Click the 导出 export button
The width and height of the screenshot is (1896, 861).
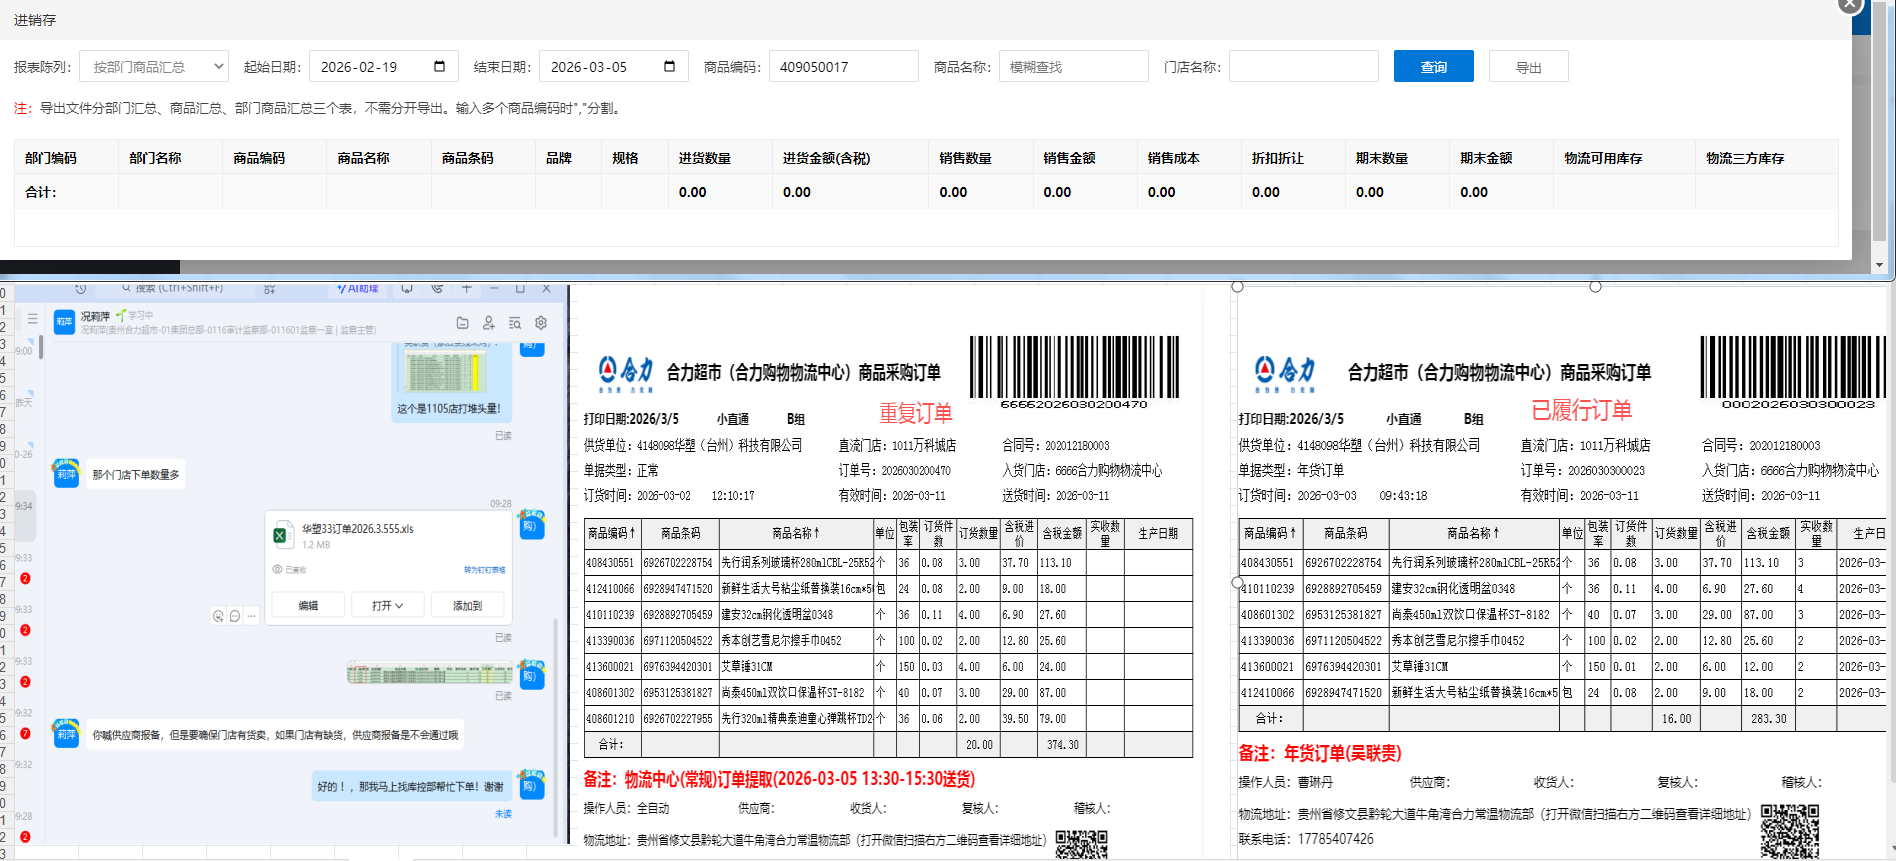point(1528,67)
